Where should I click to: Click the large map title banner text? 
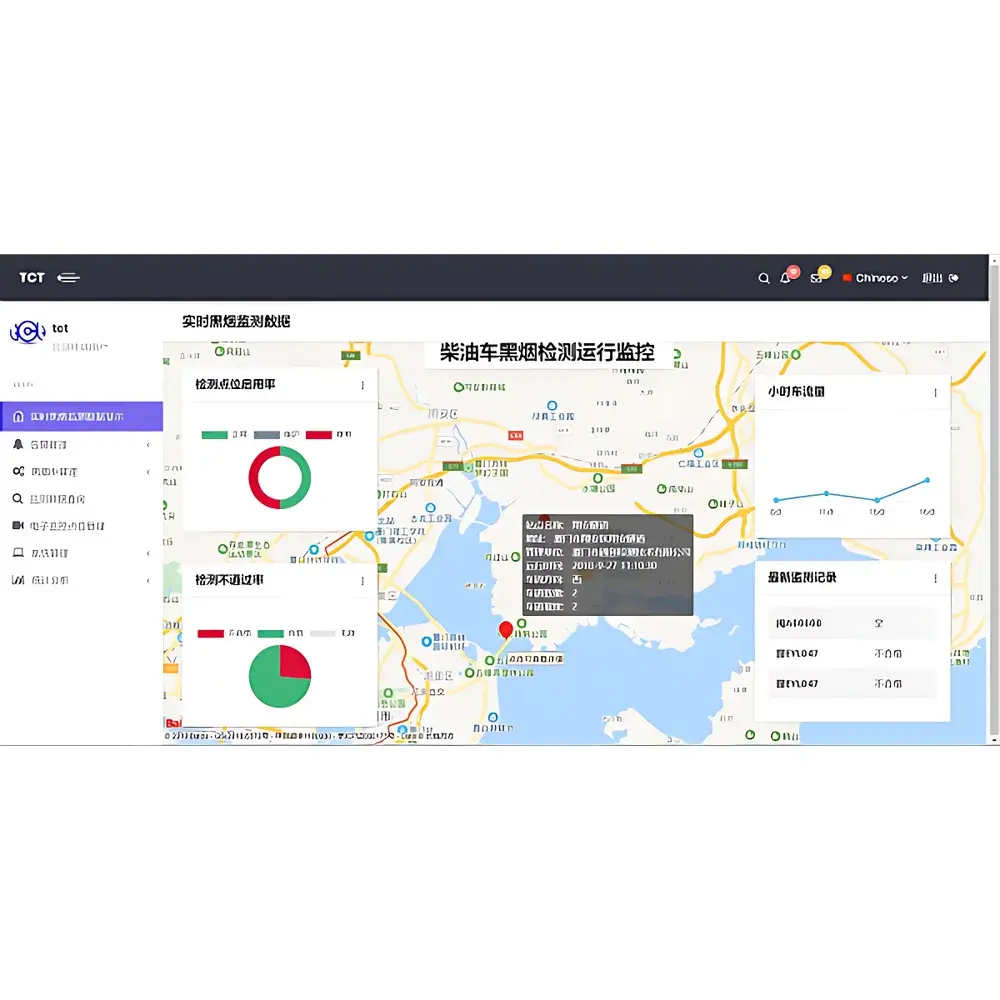(x=547, y=353)
